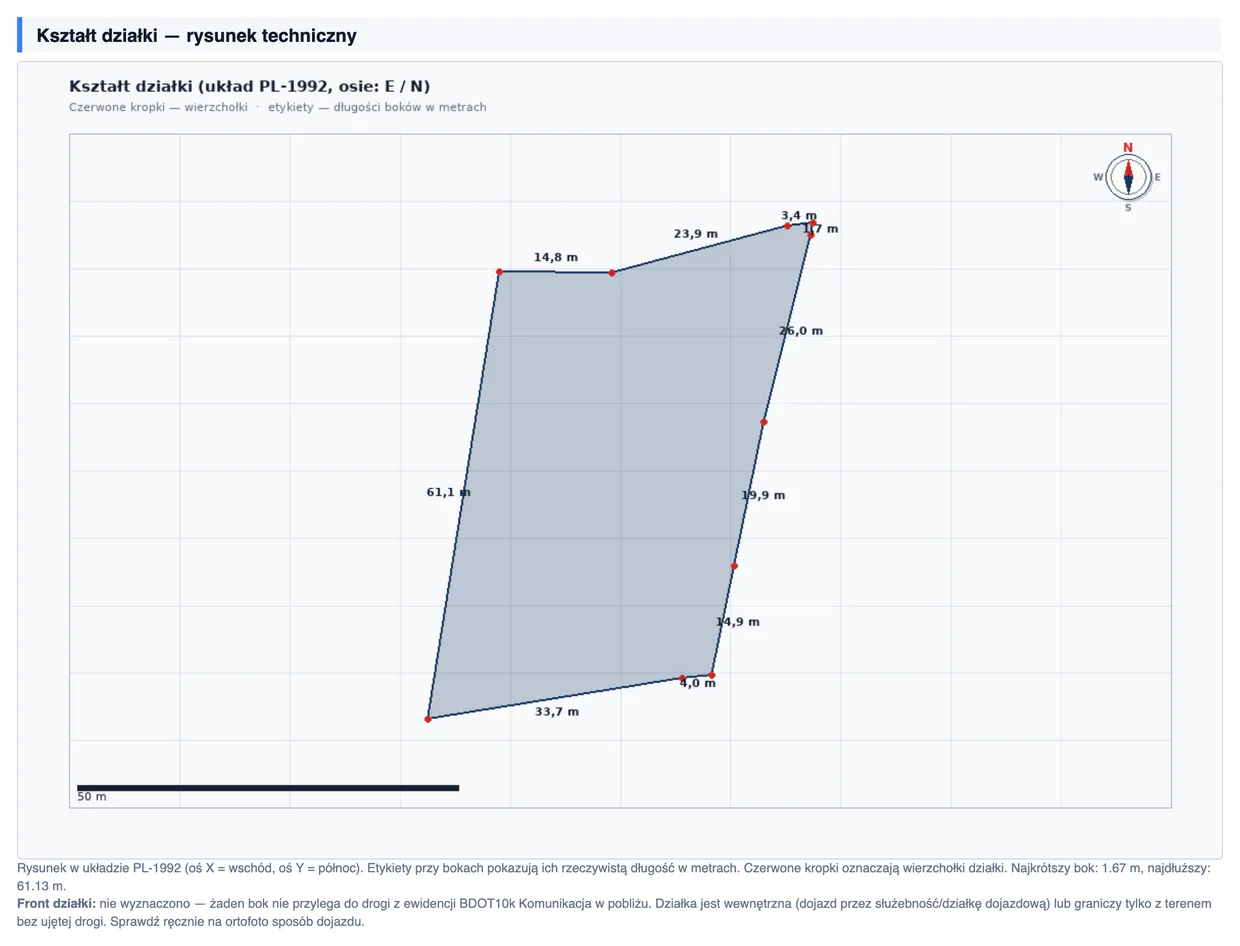Select the vertex between 14,8 m and 23,9 m
This screenshot has width=1240, height=946.
click(x=612, y=273)
